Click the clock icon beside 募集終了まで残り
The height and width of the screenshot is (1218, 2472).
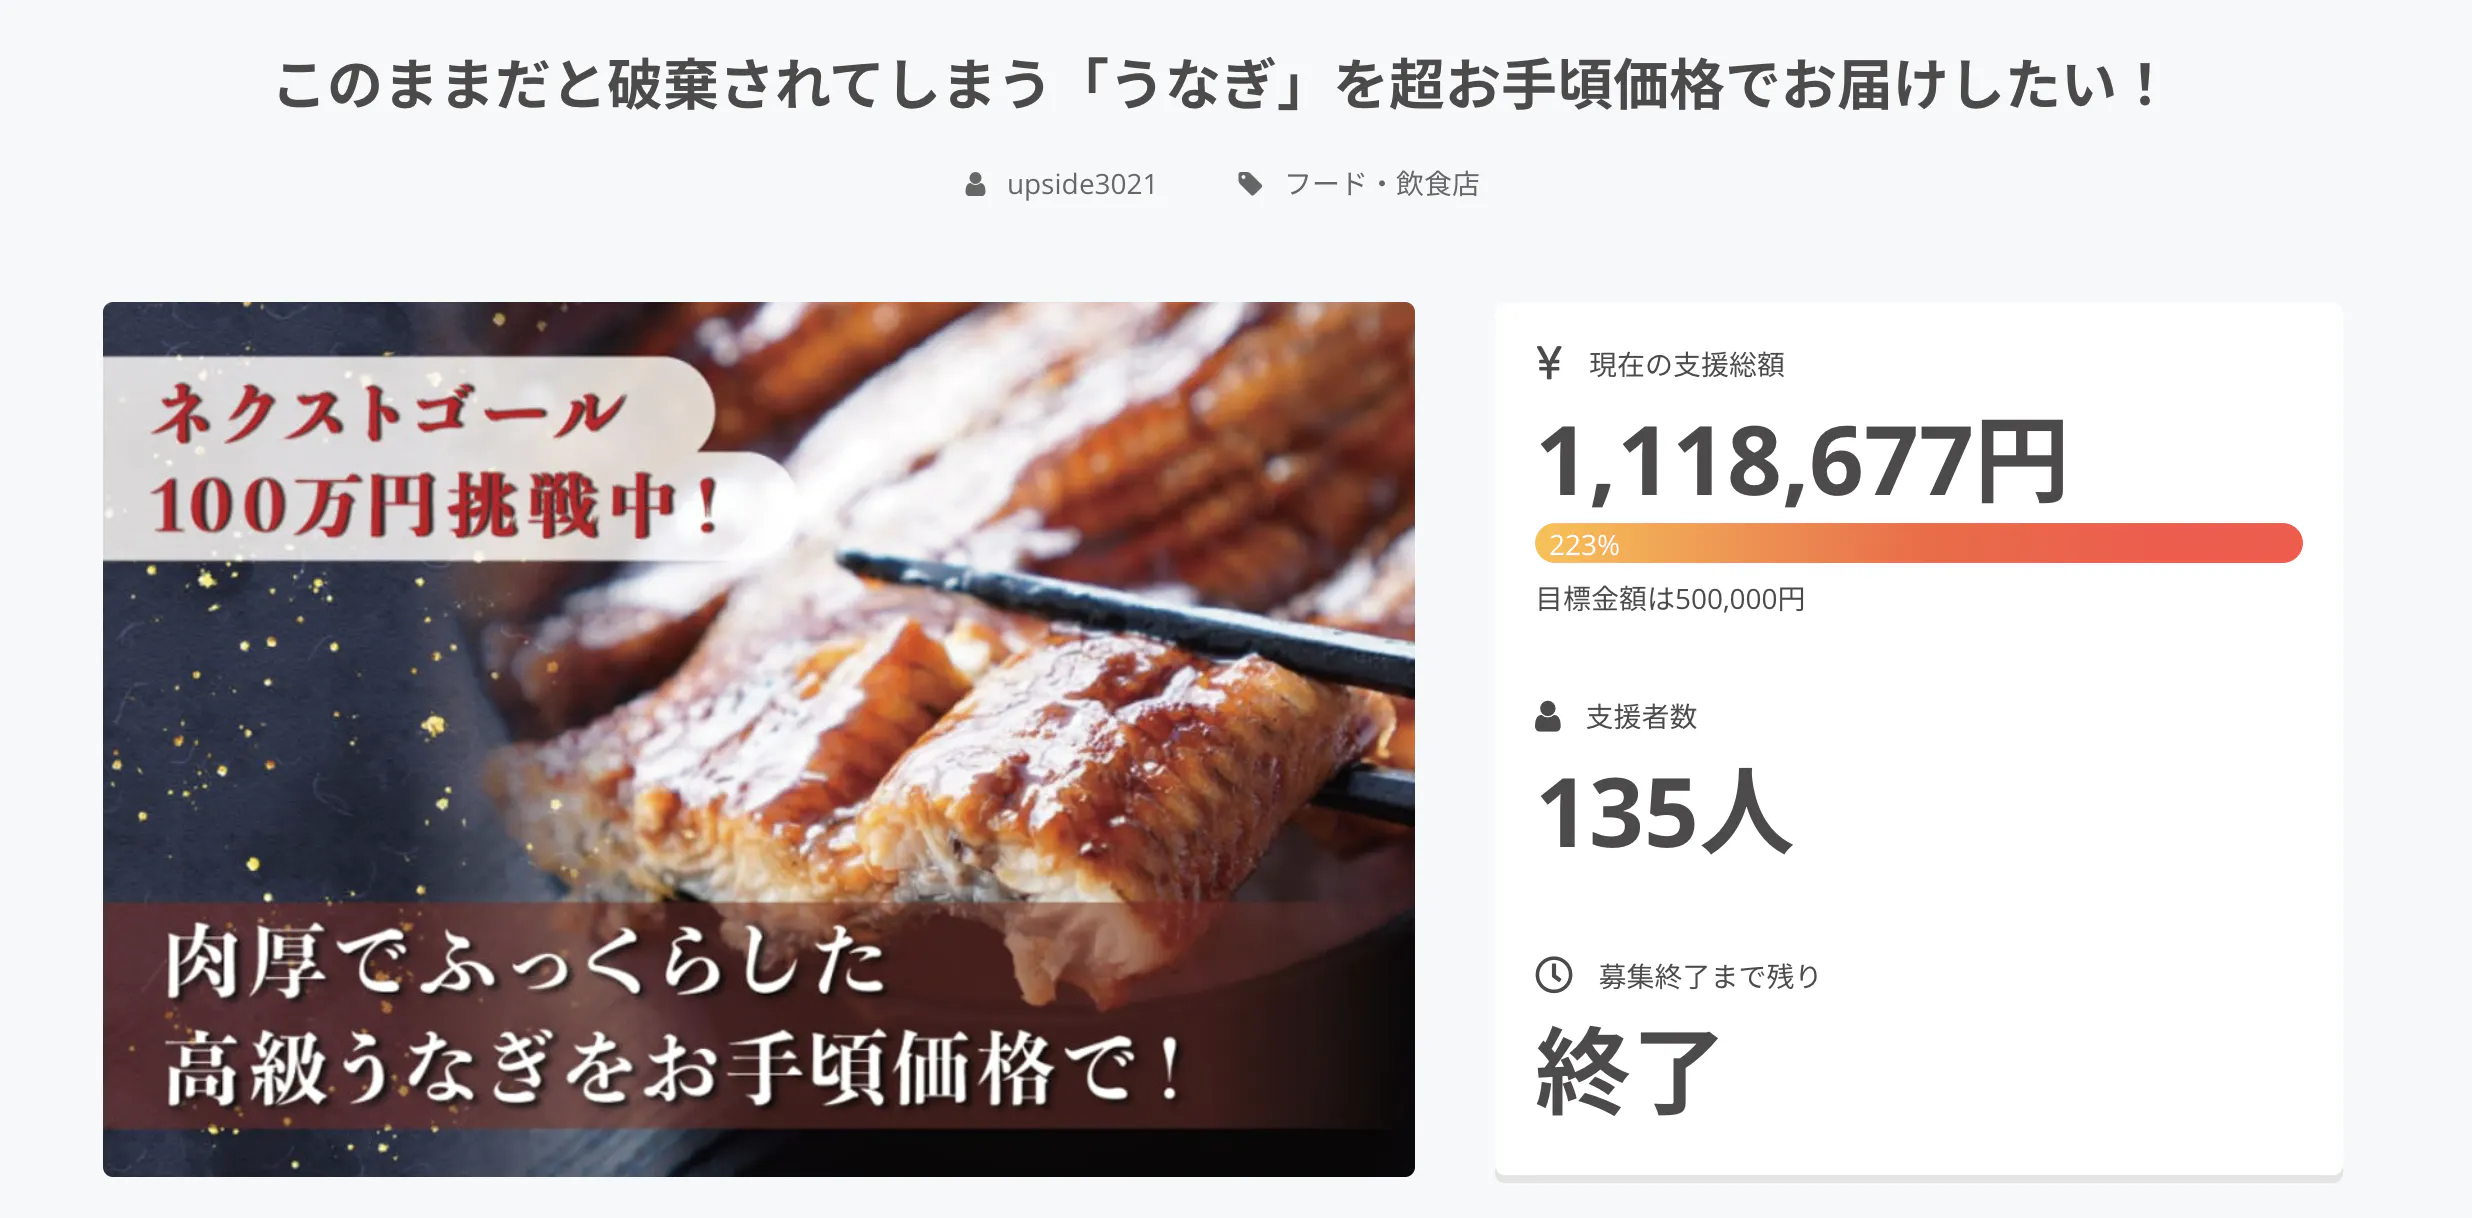(1554, 975)
